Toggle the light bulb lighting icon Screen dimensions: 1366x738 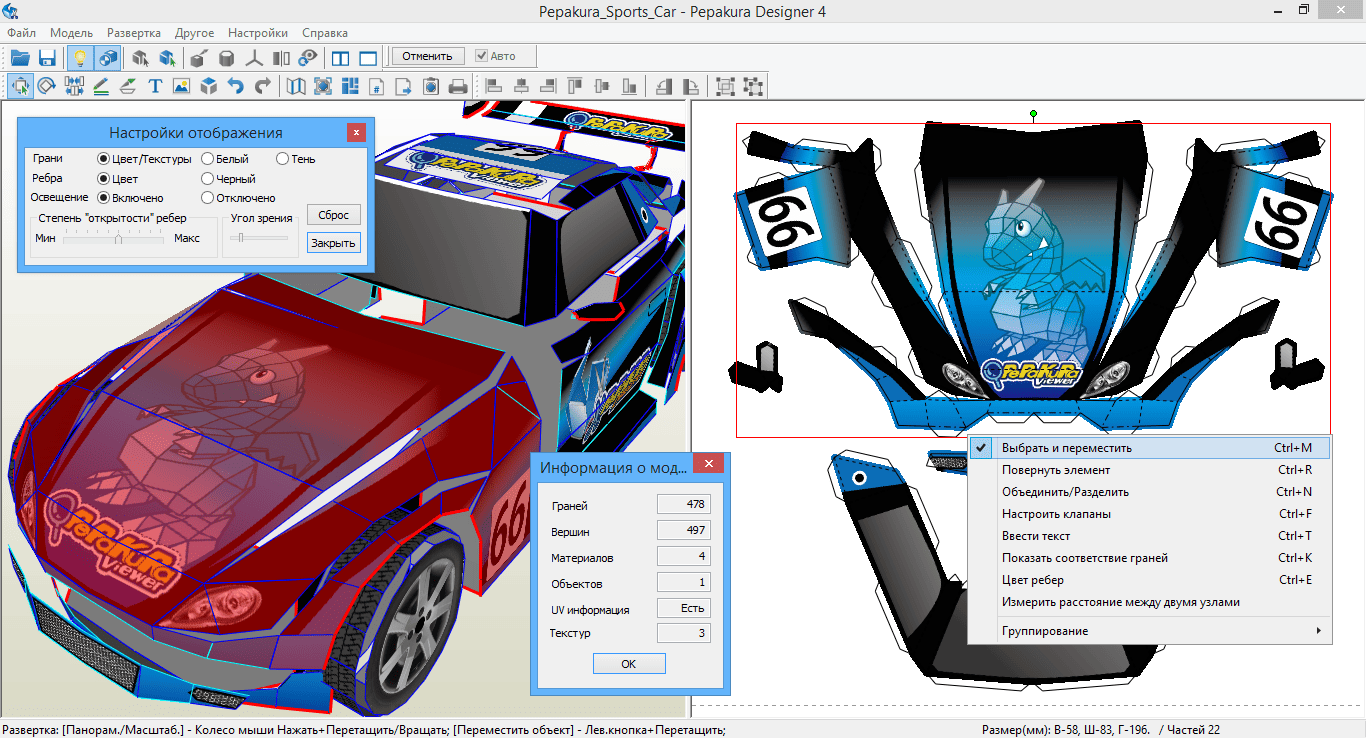point(81,57)
